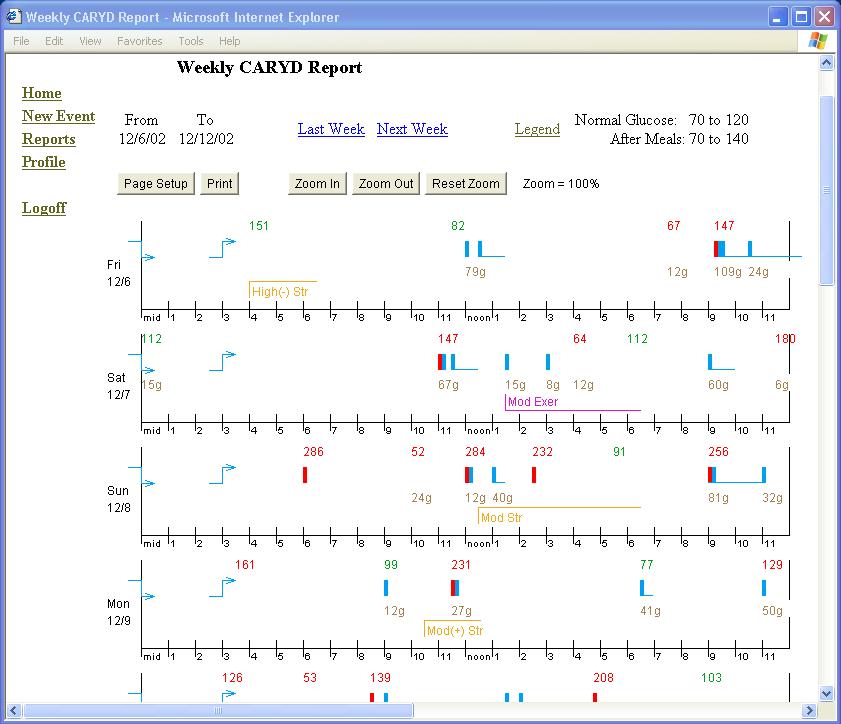Click the 'Zoom = 100%' indicator text
Image resolution: width=841 pixels, height=724 pixels.
(561, 184)
